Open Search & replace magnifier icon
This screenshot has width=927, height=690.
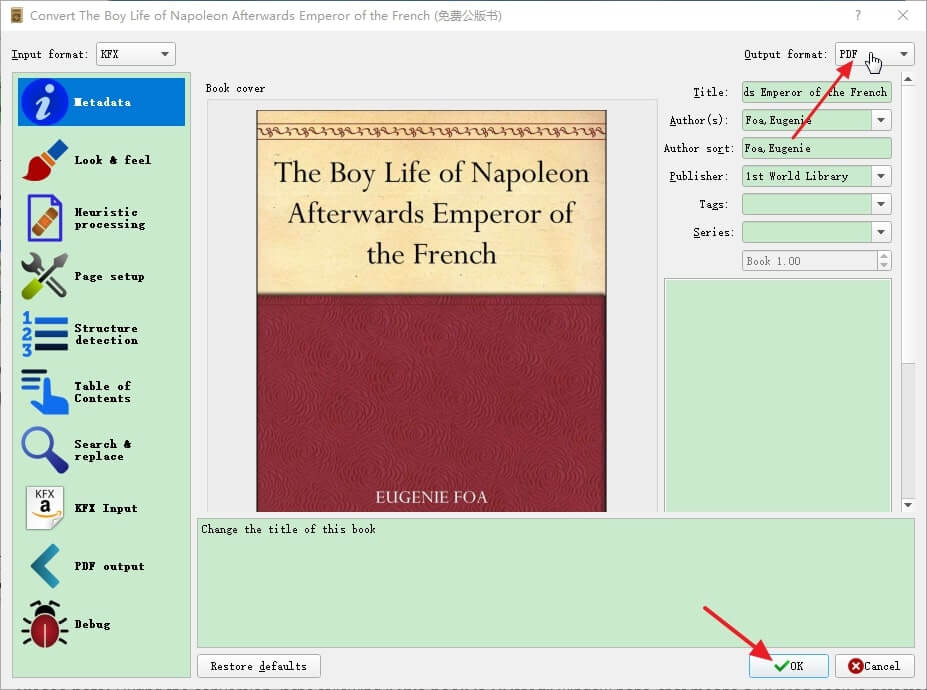[x=44, y=450]
